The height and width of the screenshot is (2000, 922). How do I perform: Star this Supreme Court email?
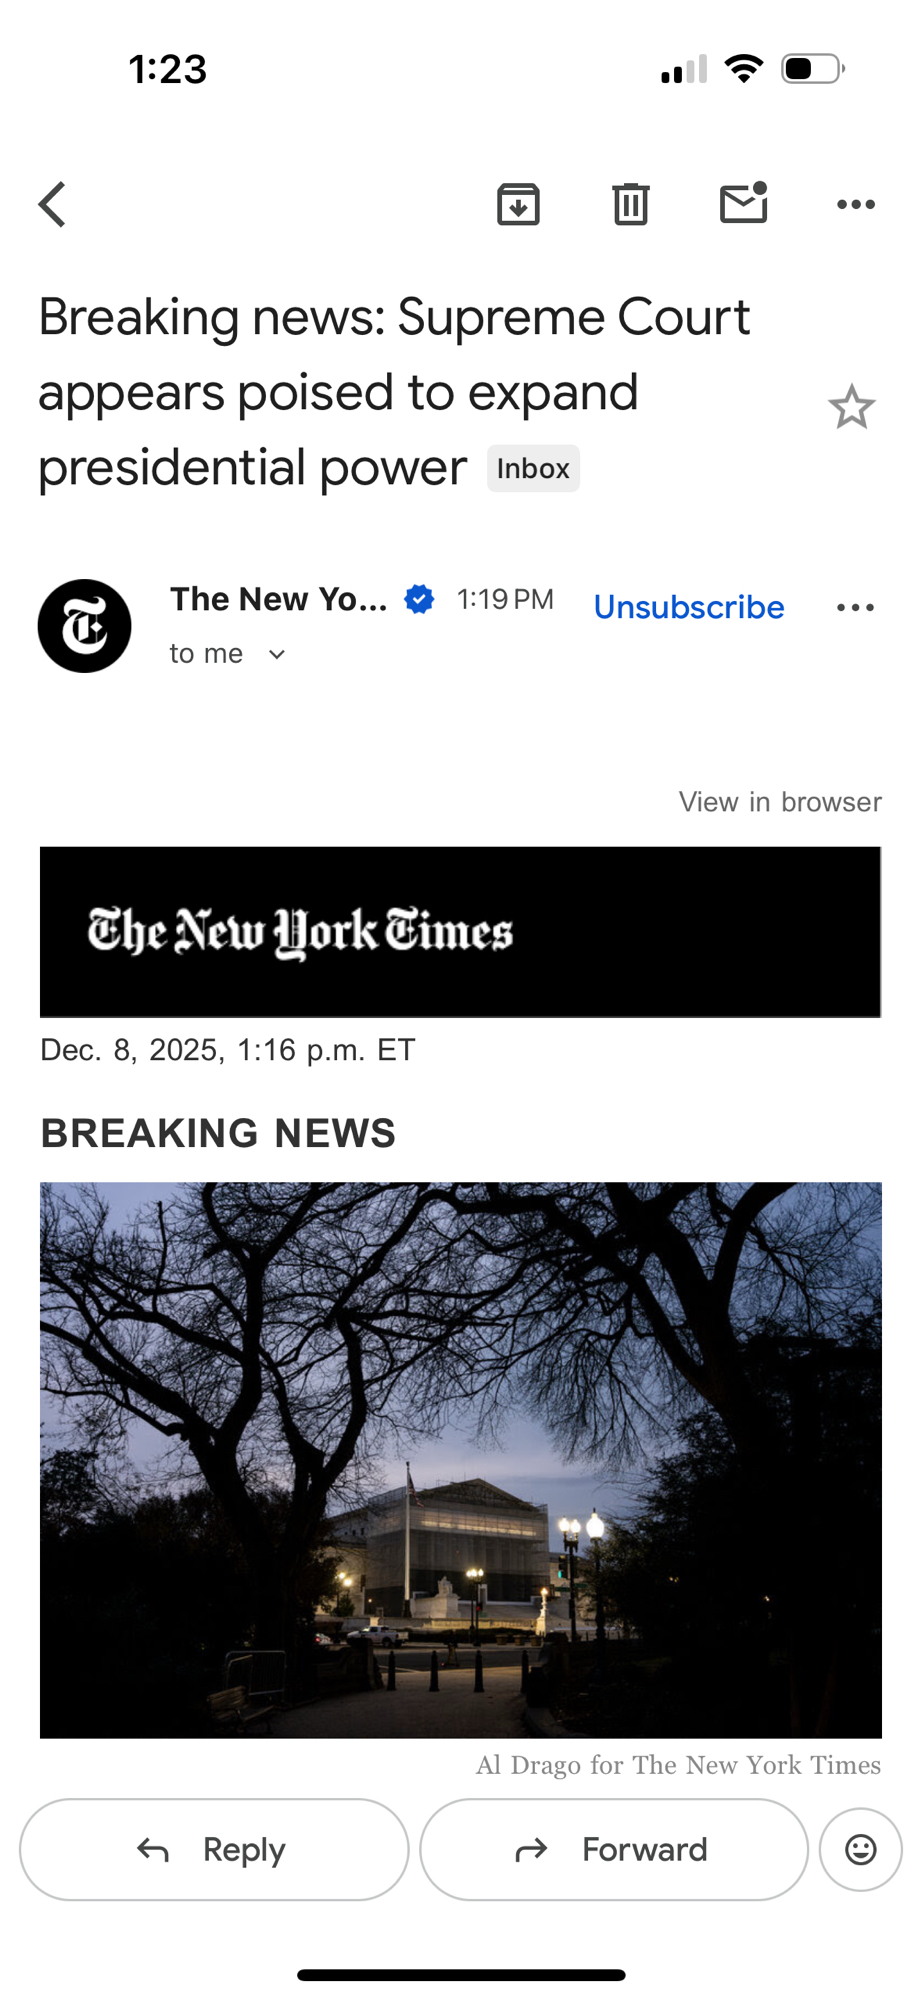851,407
